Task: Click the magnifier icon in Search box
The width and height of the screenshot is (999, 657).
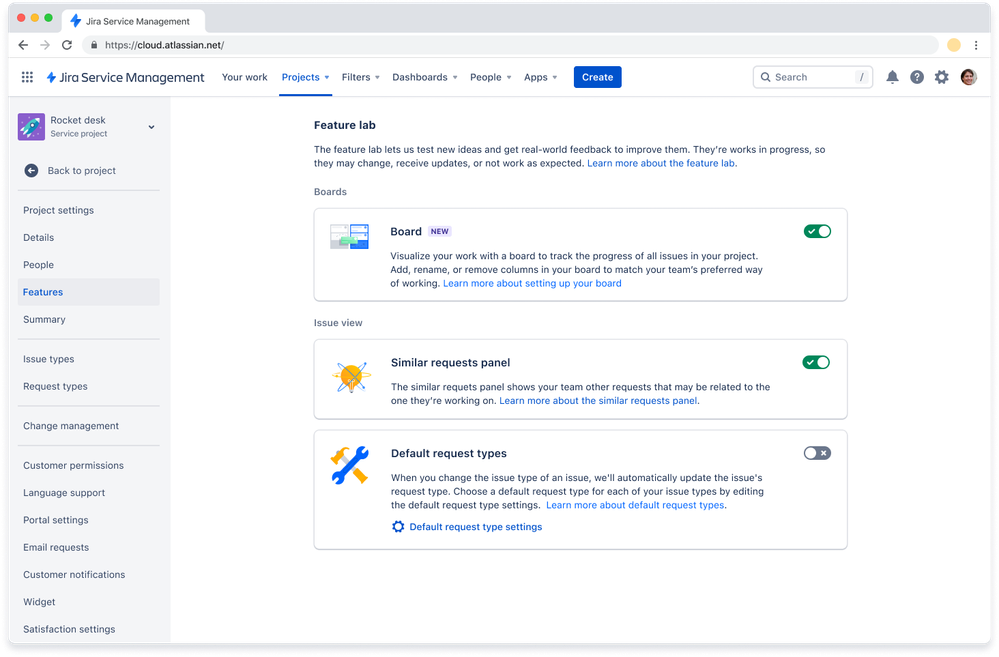Action: (766, 77)
